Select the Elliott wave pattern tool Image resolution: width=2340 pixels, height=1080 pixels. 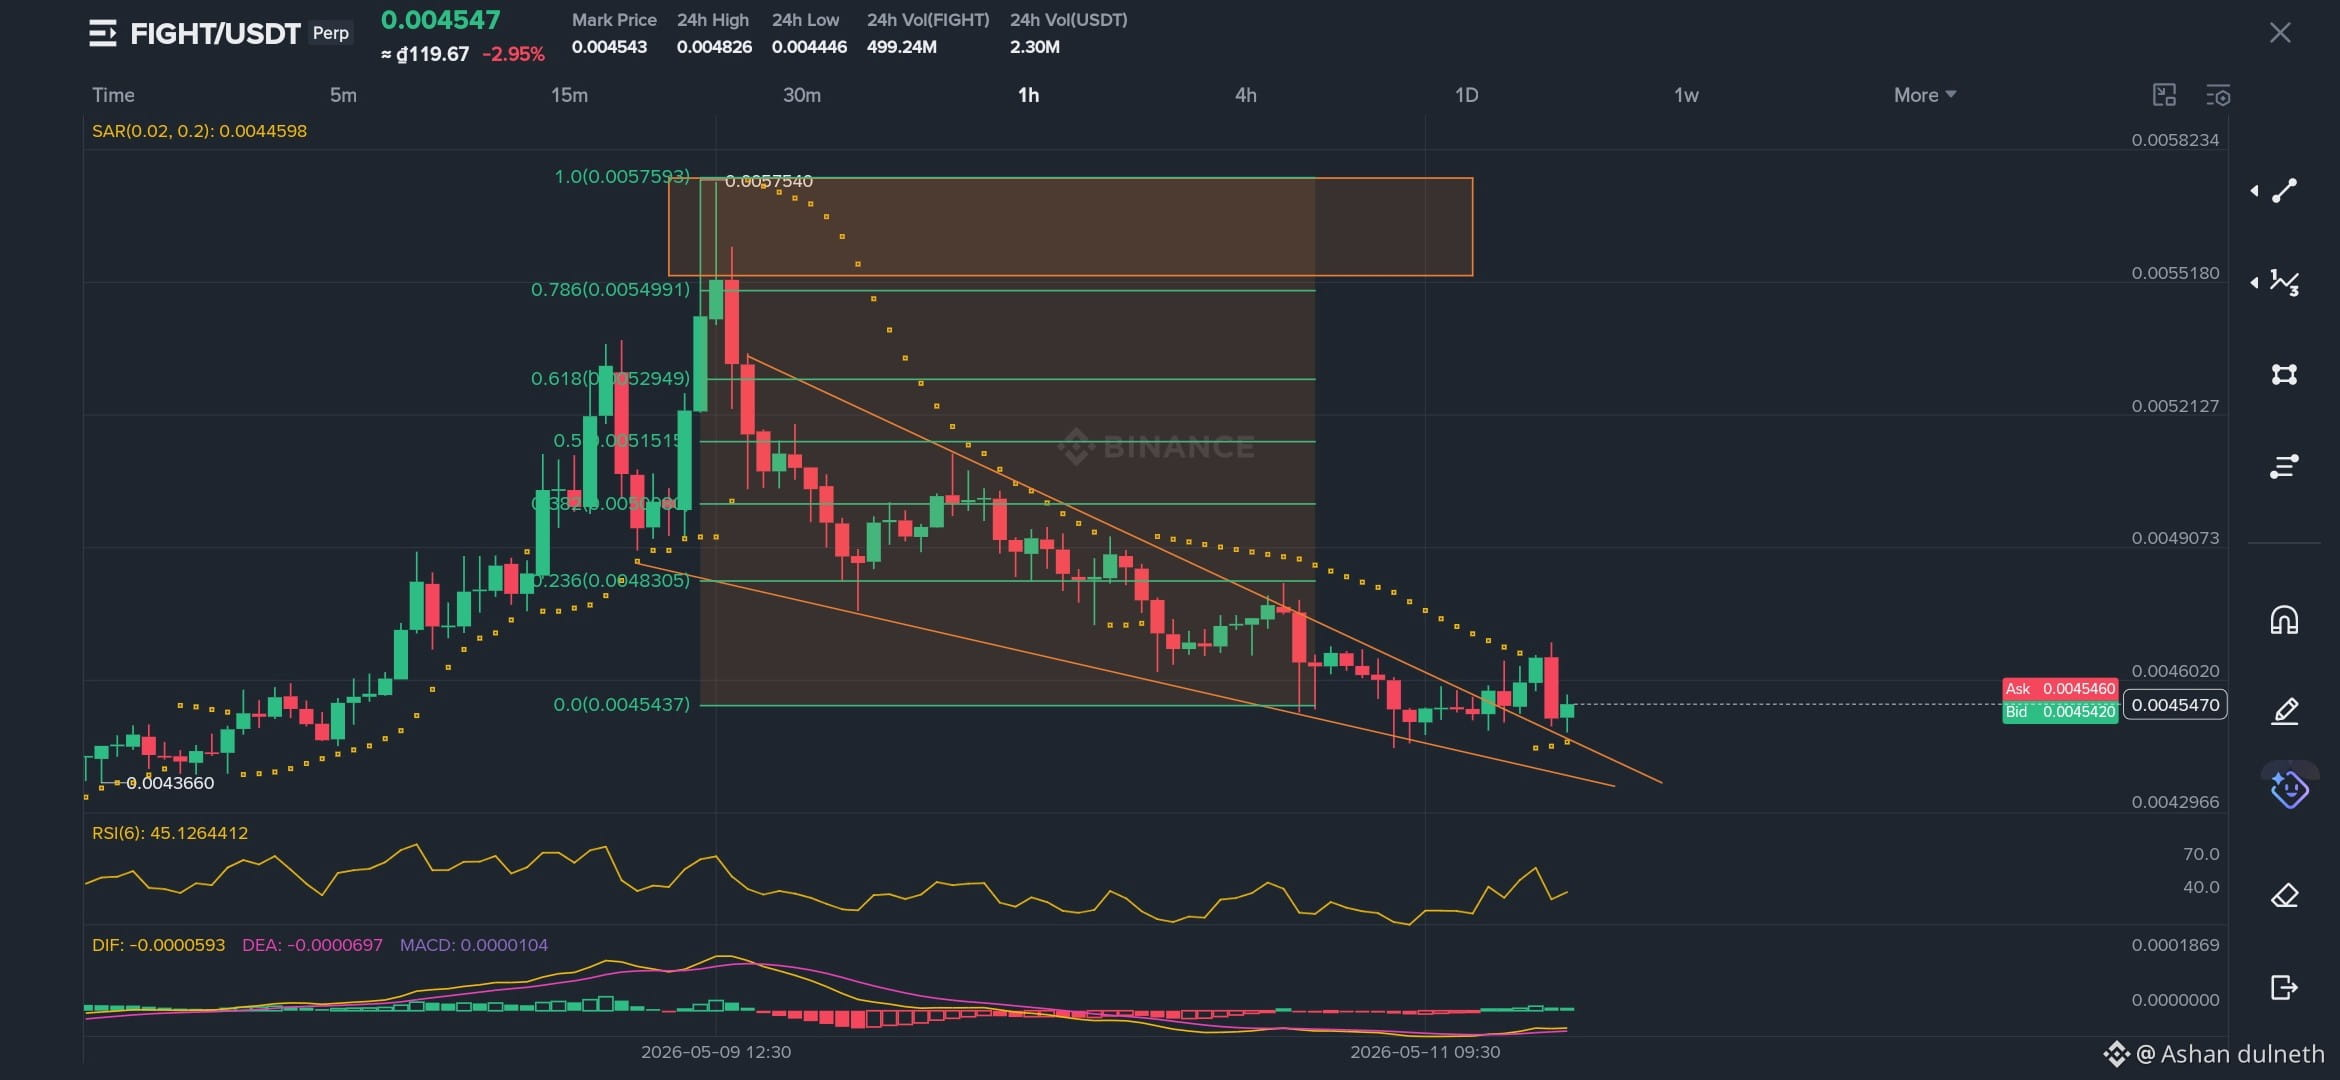tap(2285, 282)
